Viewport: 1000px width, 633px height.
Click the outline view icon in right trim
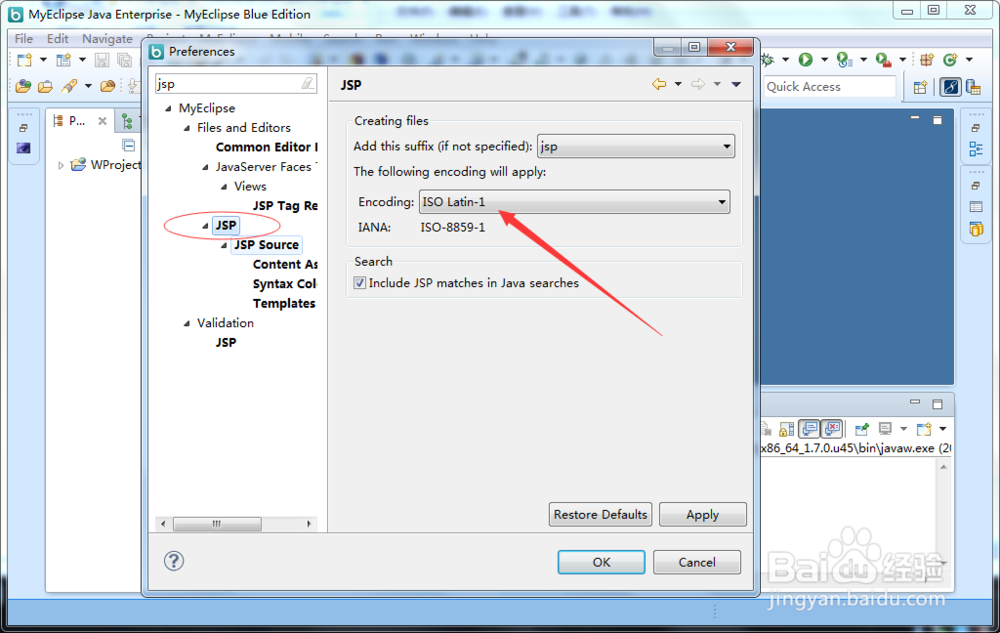point(976,149)
